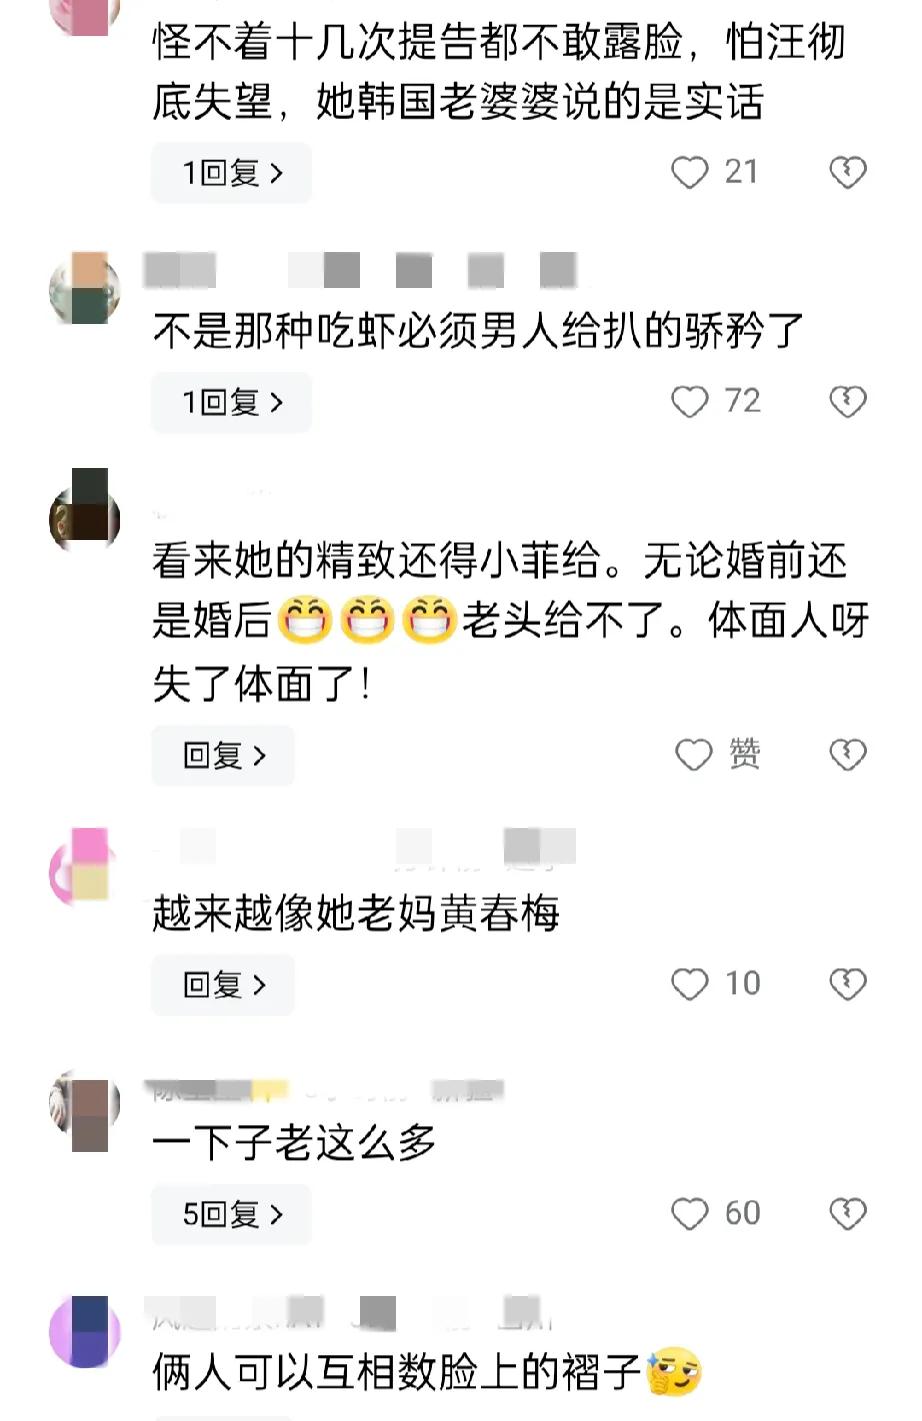Viewport: 922px width, 1421px height.
Task: Expand 1回复 under the 吃虾 comment
Action: point(232,402)
